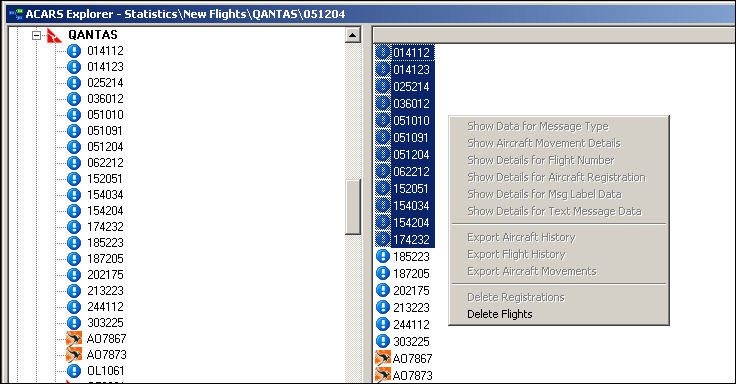Screen dimensions: 736x384
Task: Select highlighted 025214 in right list
Action: [412, 86]
